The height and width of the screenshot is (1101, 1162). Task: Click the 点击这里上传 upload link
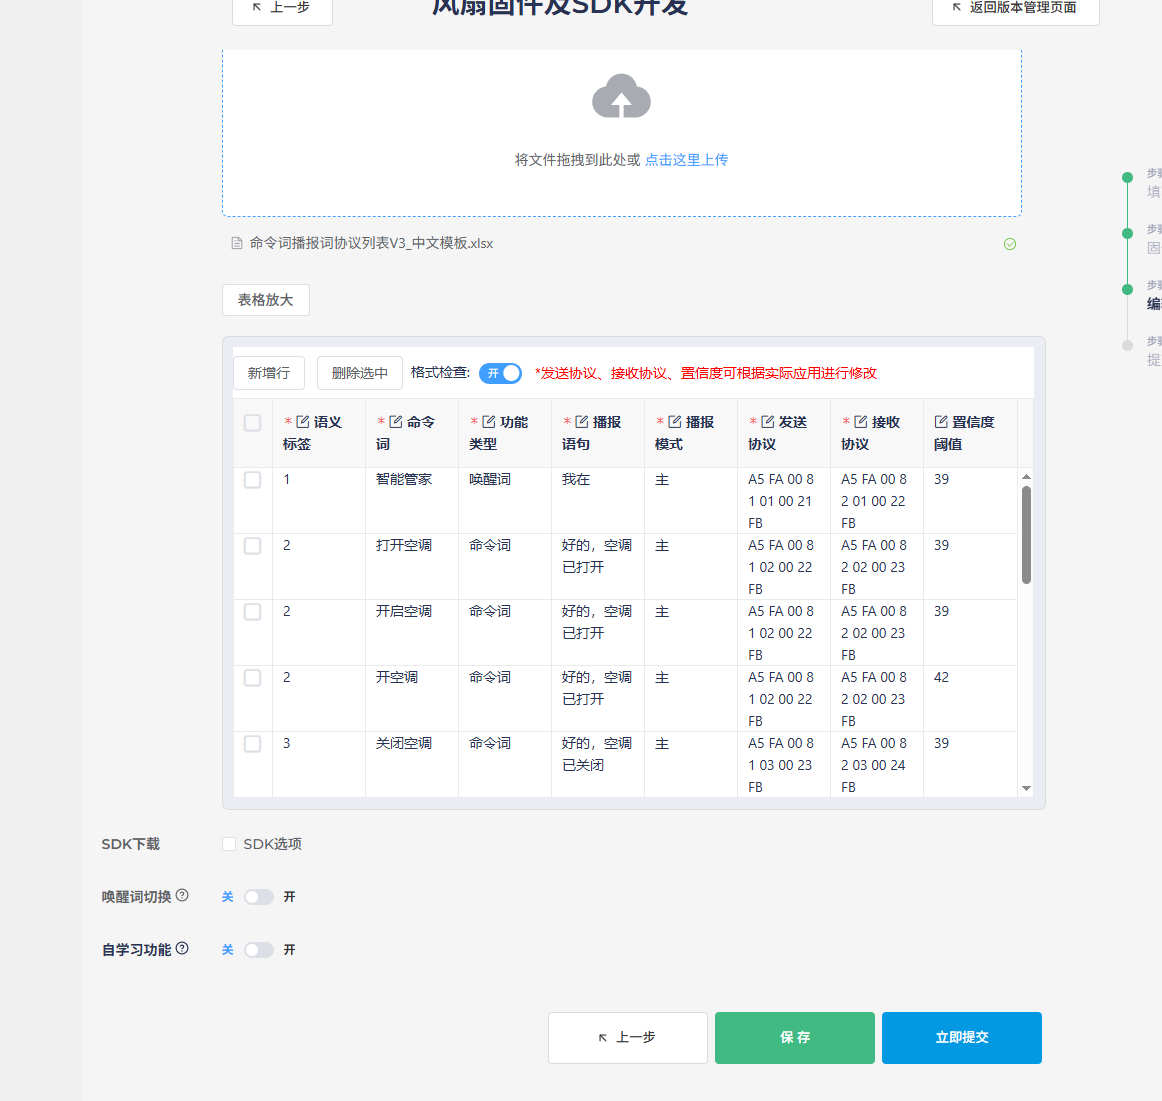(x=686, y=160)
